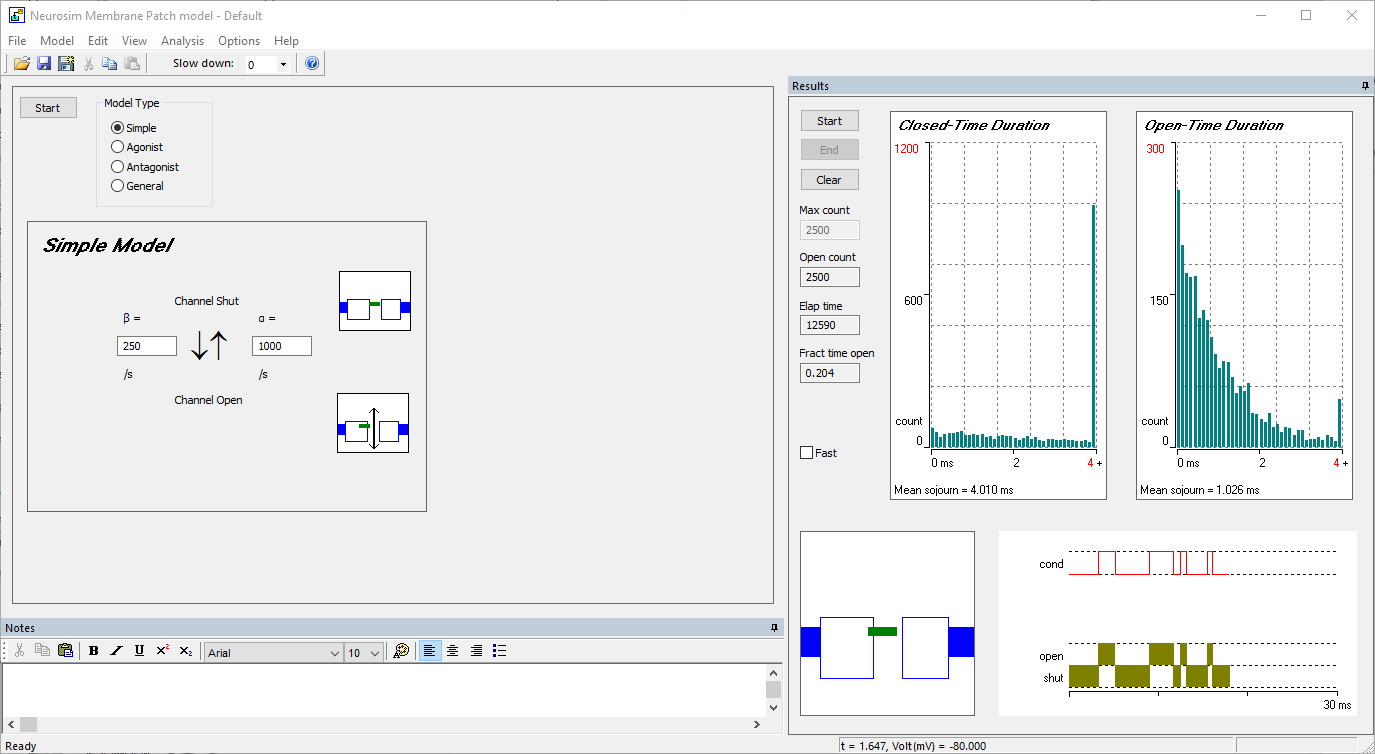The width and height of the screenshot is (1375, 754).
Task: Click the Save disk icon in toolbar
Action: 44,64
